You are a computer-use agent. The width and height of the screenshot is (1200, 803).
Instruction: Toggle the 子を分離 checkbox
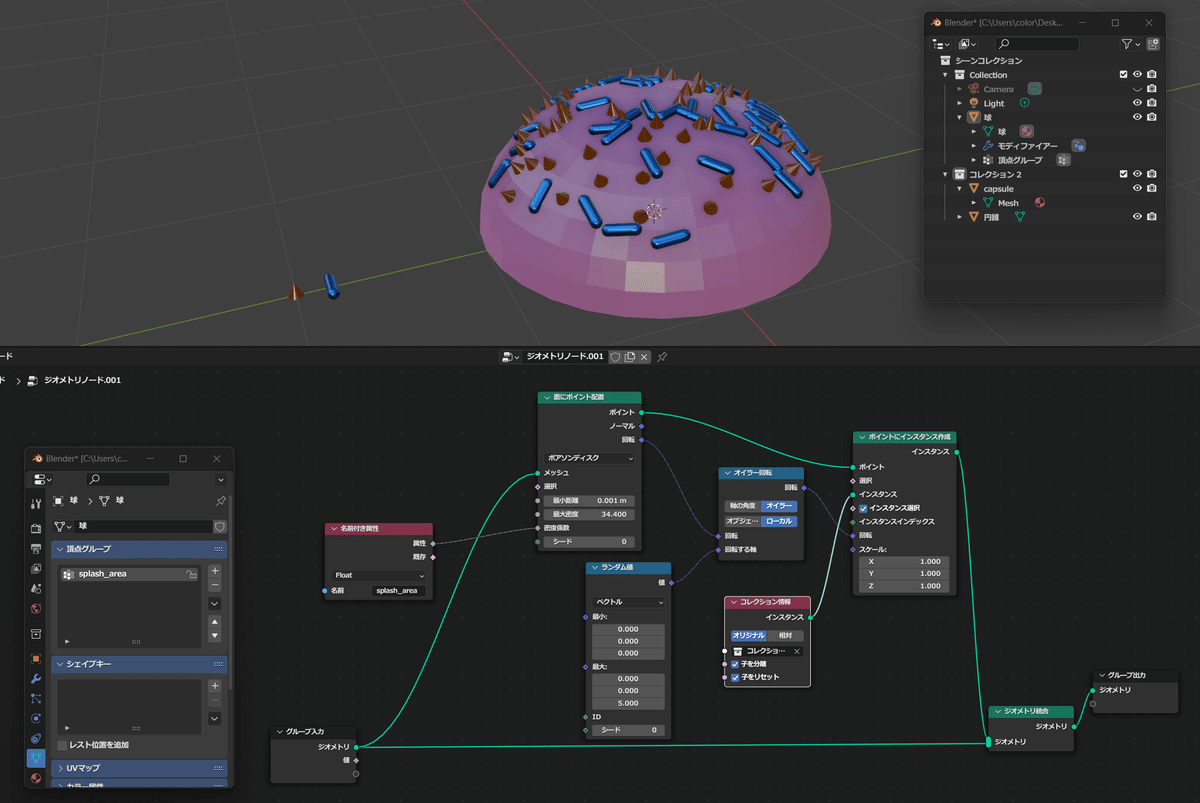point(735,663)
